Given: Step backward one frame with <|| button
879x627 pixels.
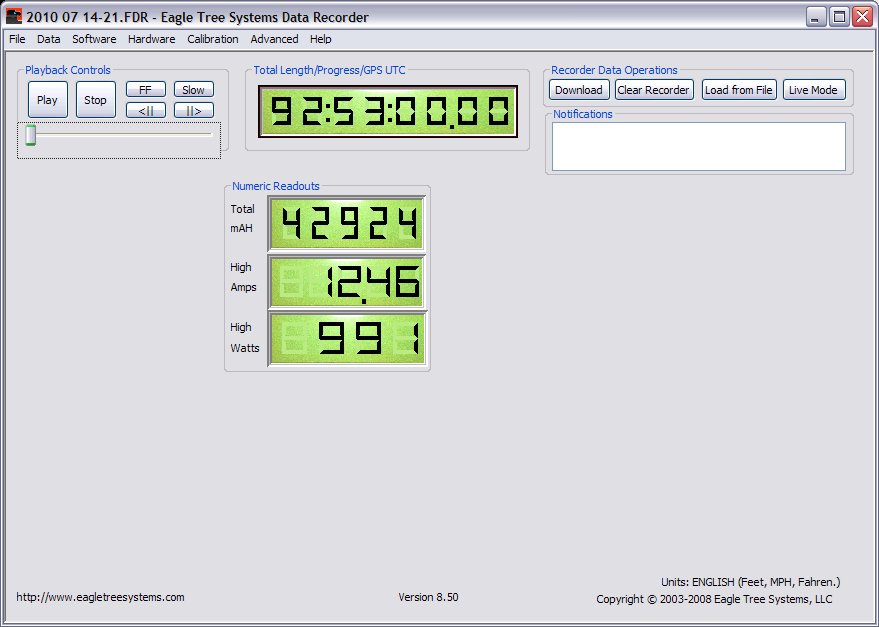Looking at the screenshot, I should click(x=145, y=110).
